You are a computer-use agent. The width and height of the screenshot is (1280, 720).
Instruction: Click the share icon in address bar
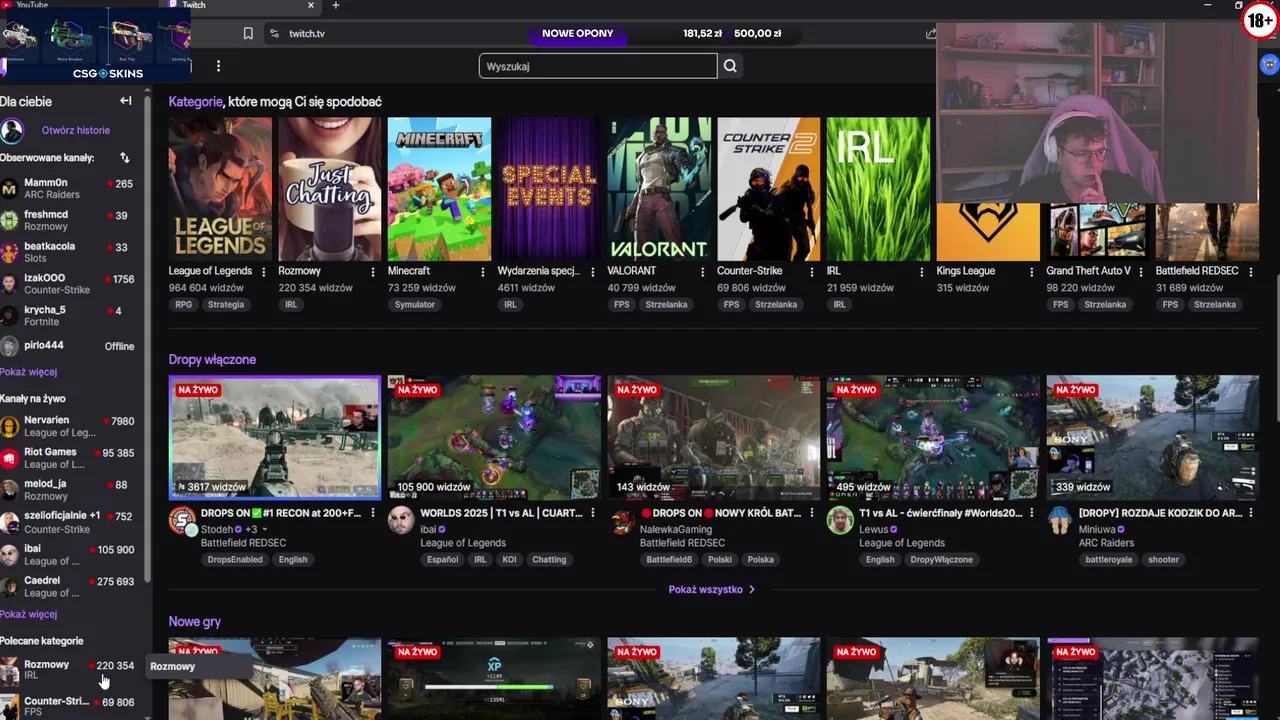point(931,33)
